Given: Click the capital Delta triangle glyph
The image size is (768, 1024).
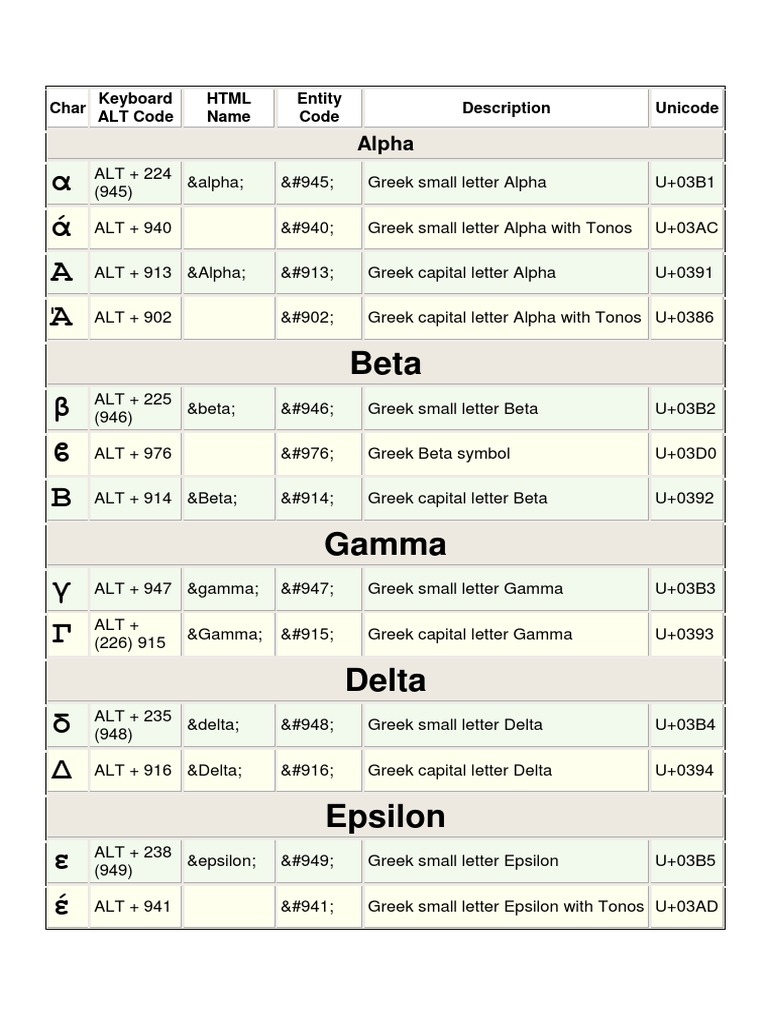Looking at the screenshot, I should [x=62, y=770].
